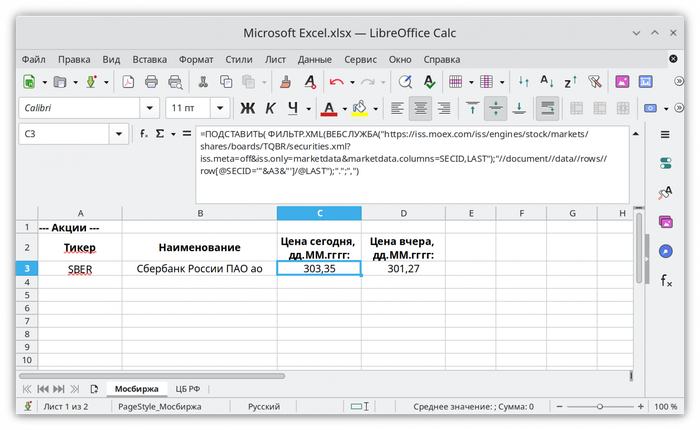Click the Copy icon
Viewport: 700px width, 430px height.
point(226,82)
